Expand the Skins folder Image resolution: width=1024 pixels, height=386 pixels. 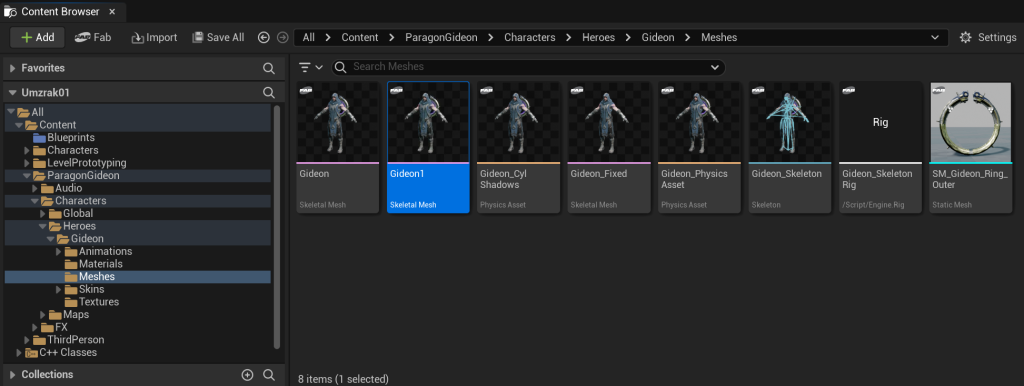point(58,289)
